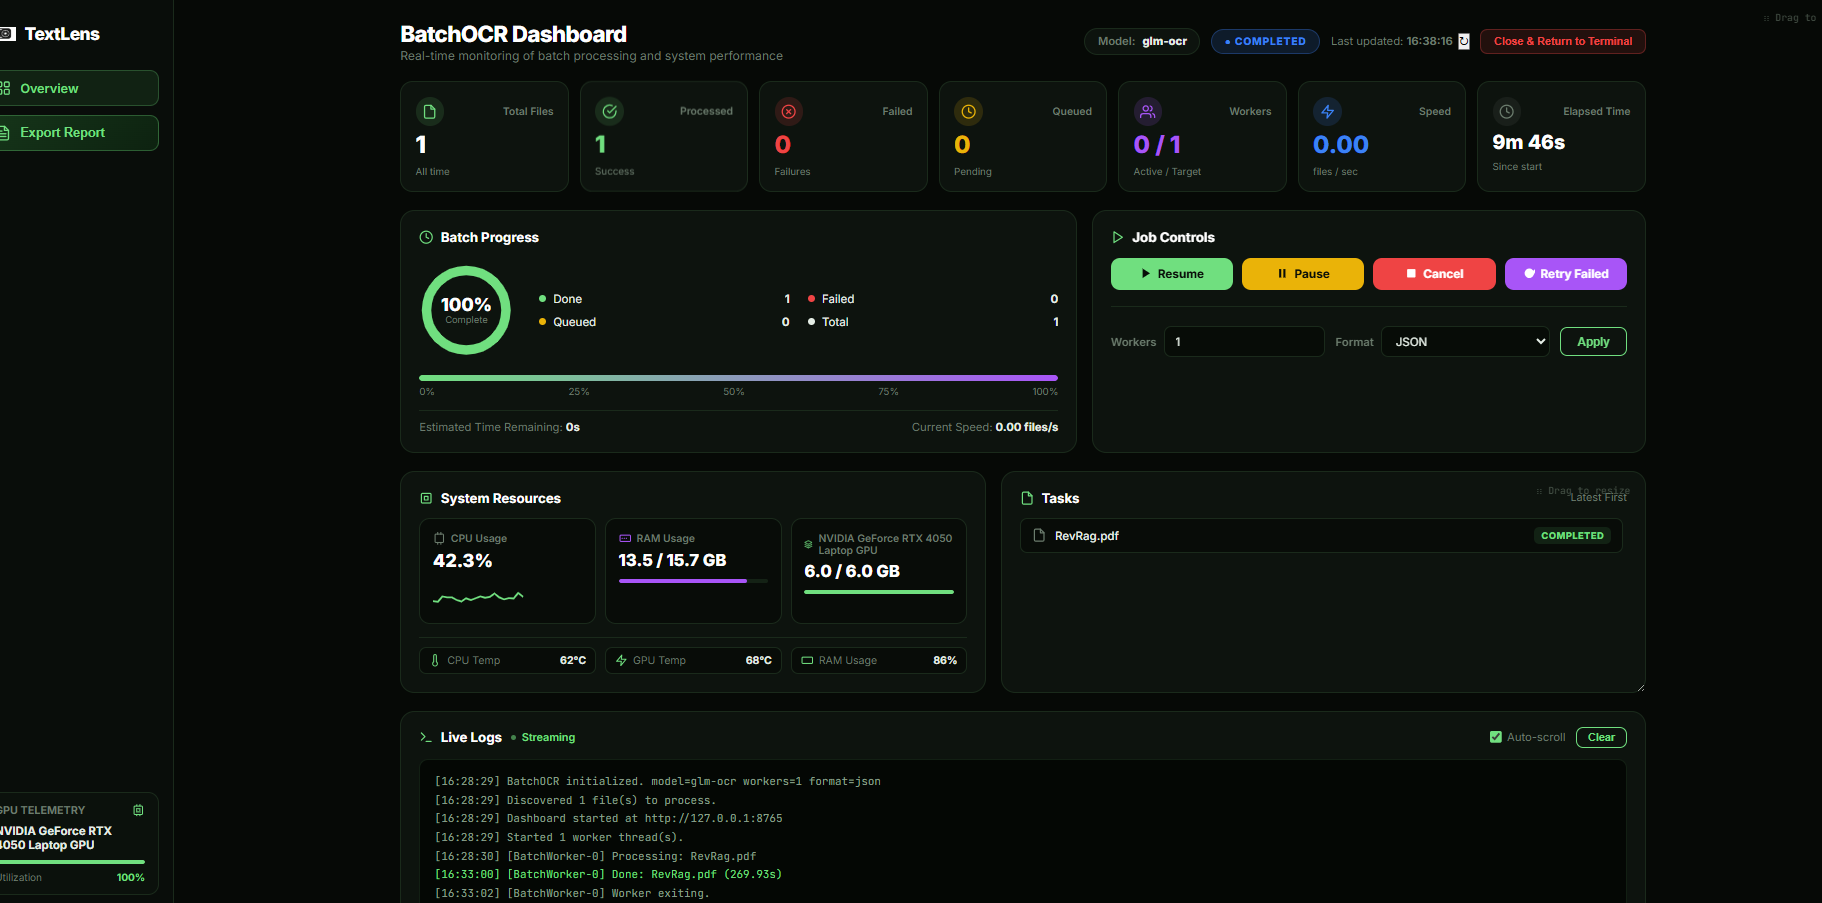Click the Model: glm-ocr badge
This screenshot has height=903, width=1822.
(x=1142, y=41)
